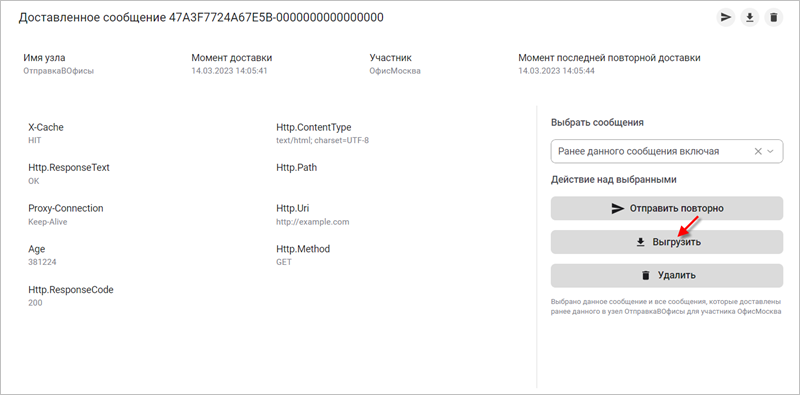Image resolution: width=800 pixels, height=395 pixels.
Task: Click the 'Отправить повторно' button
Action: 667,208
